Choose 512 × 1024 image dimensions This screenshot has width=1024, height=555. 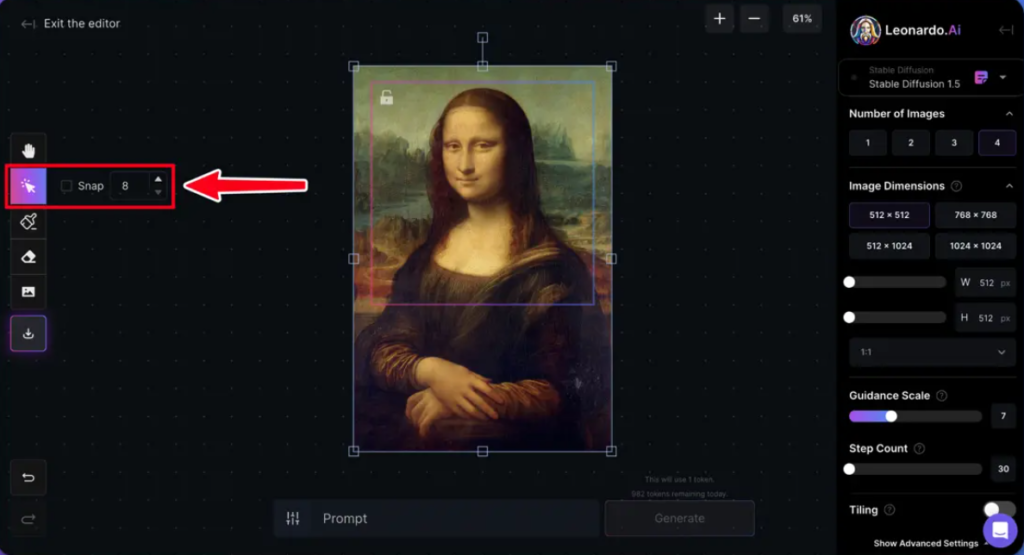[889, 246]
